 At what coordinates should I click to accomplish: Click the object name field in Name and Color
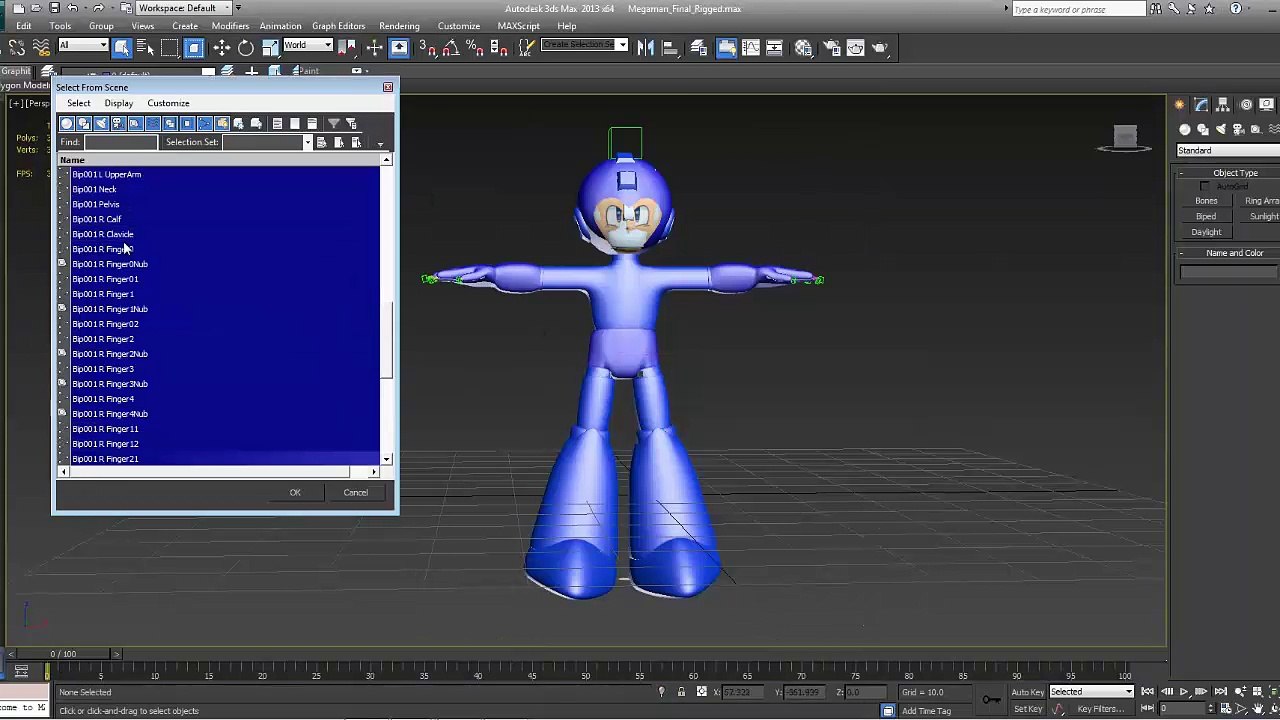(1230, 272)
